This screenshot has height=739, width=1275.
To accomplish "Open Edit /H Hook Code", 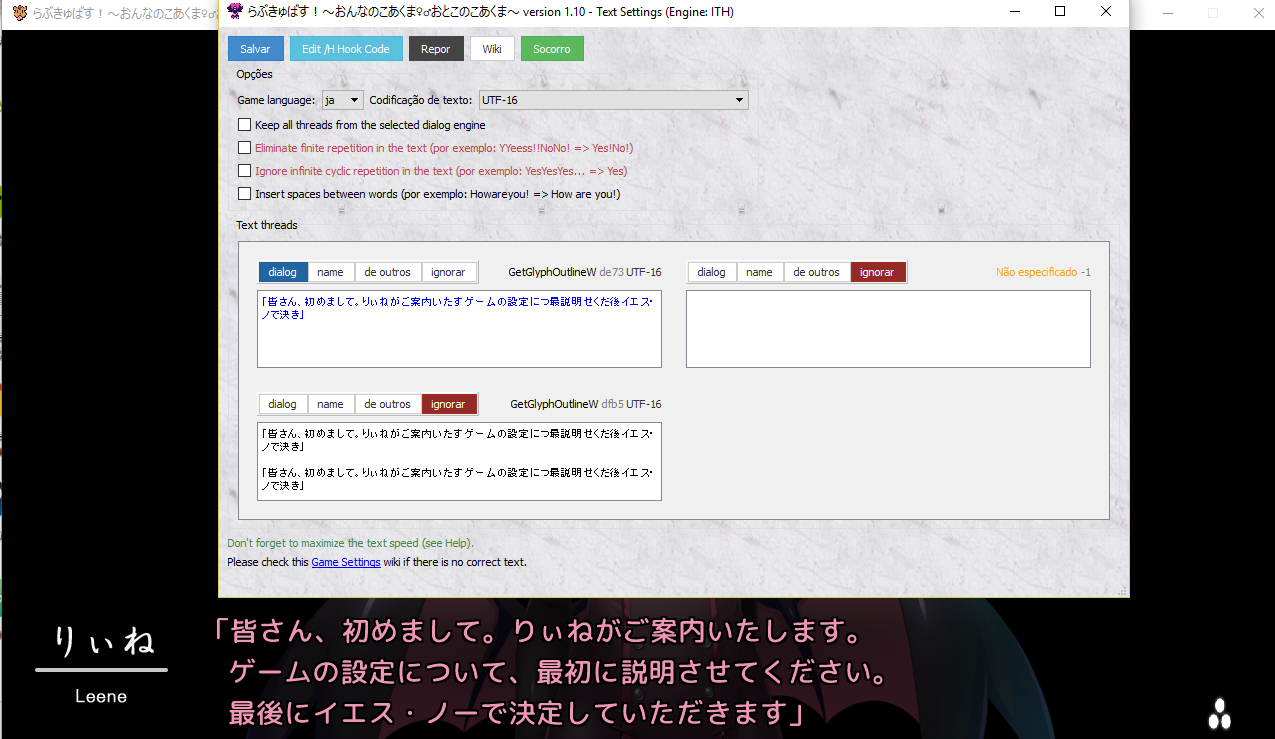I will 346,49.
